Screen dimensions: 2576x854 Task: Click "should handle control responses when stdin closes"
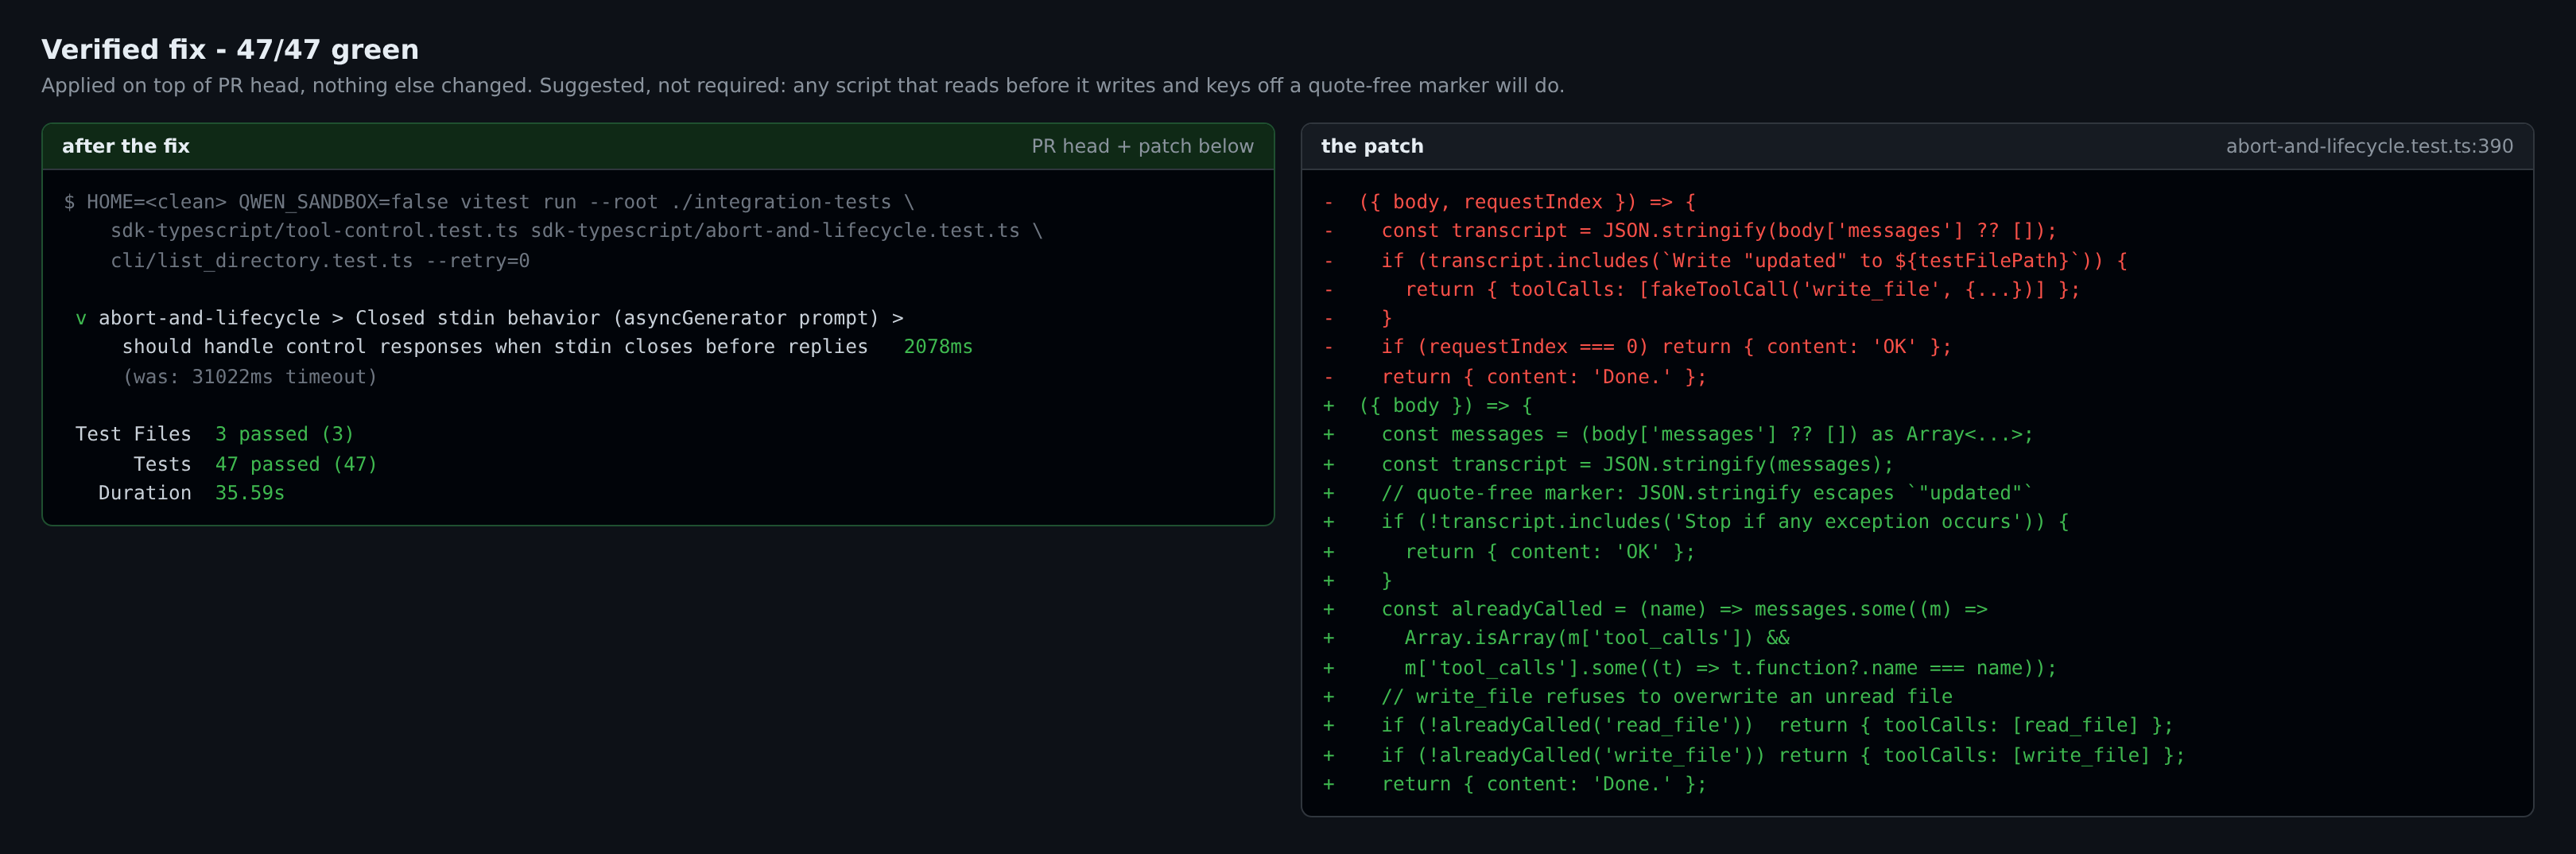(x=495, y=347)
